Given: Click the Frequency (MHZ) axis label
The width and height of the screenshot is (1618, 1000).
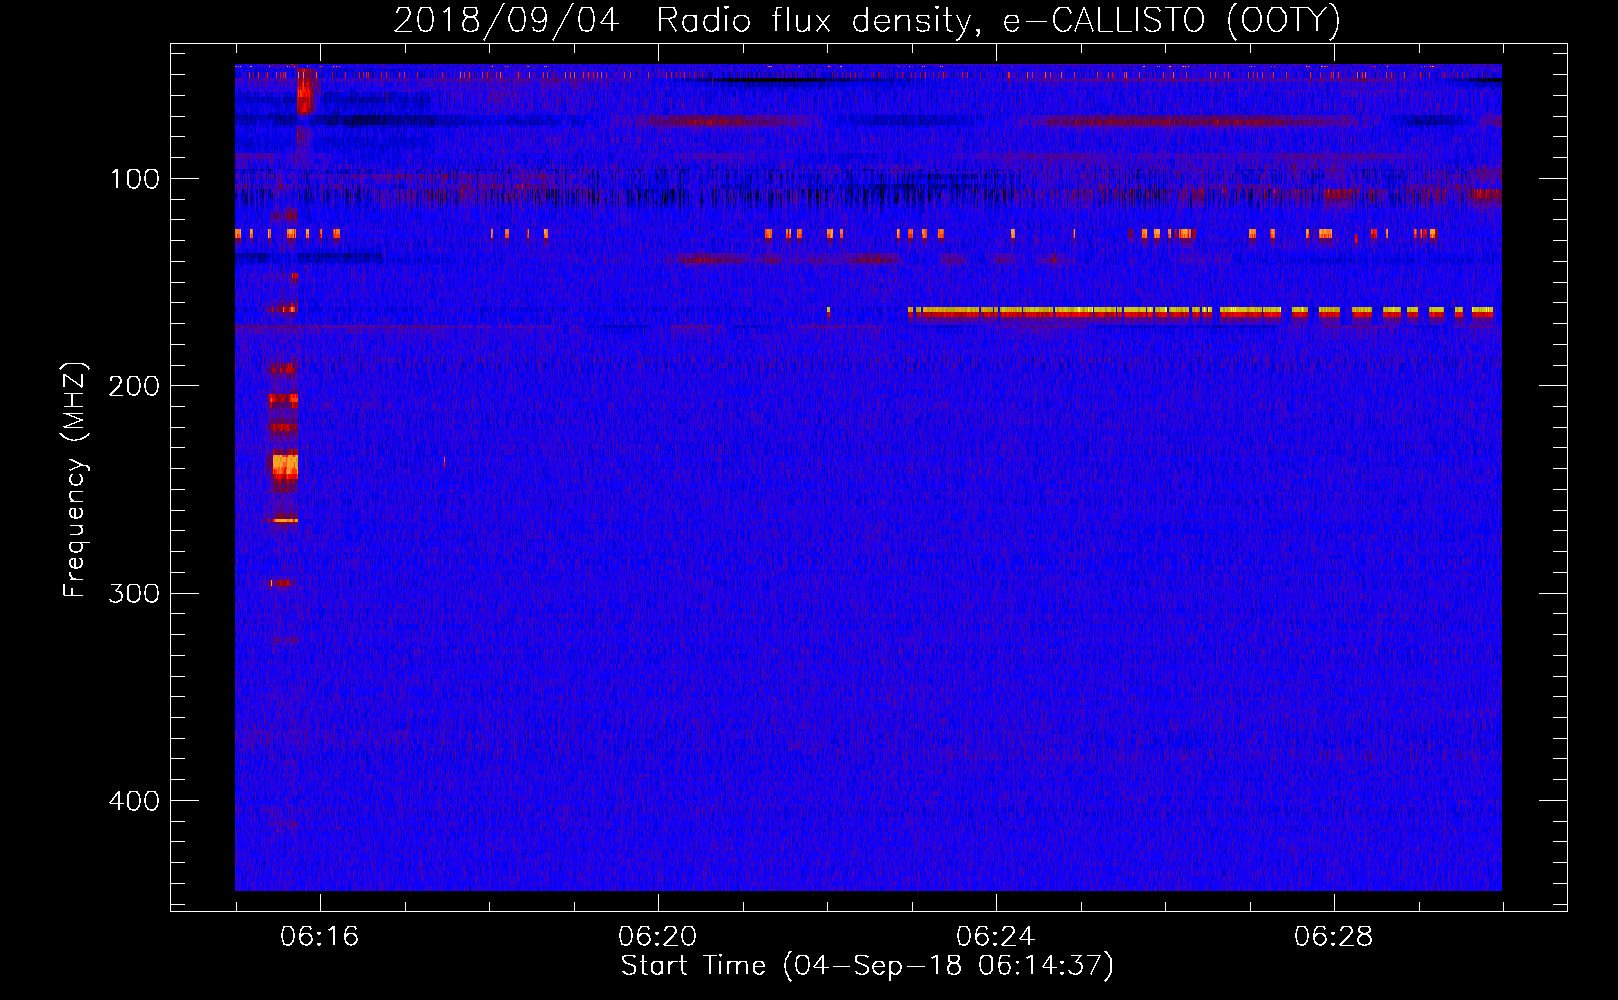Looking at the screenshot, I should [75, 480].
